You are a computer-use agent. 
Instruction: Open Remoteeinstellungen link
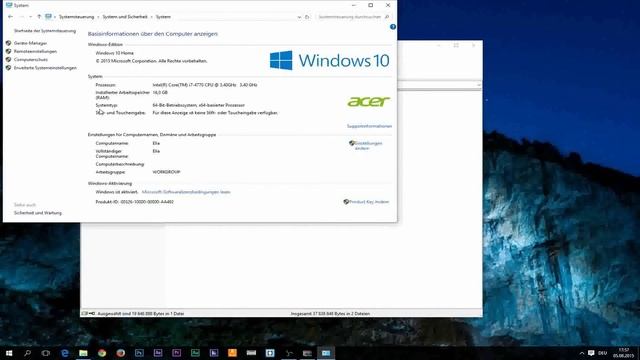(36, 51)
